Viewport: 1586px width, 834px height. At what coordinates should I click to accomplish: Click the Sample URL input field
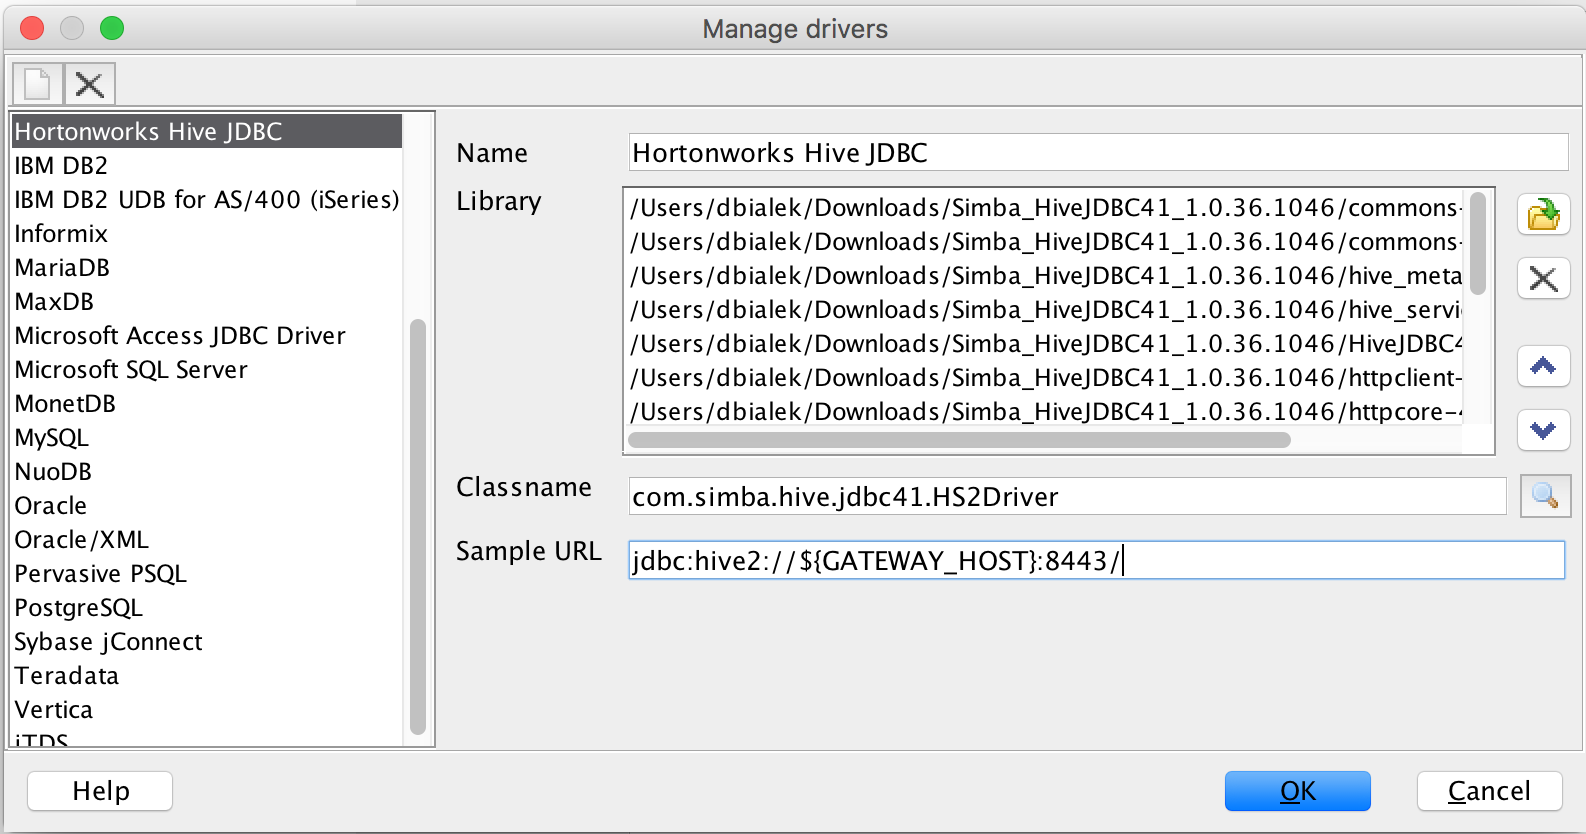click(1096, 560)
